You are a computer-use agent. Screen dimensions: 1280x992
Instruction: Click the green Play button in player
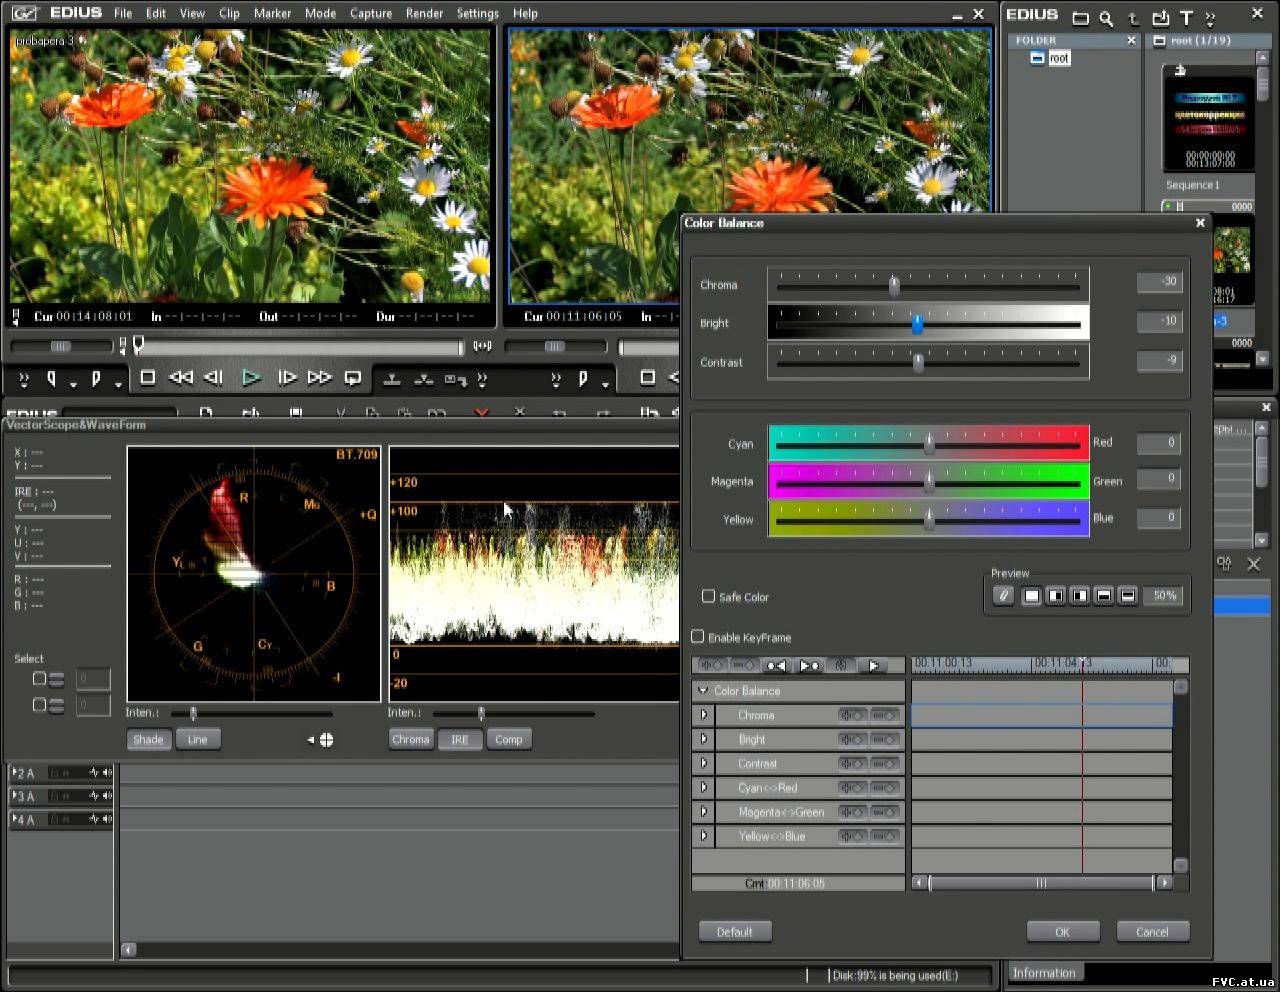(x=251, y=378)
